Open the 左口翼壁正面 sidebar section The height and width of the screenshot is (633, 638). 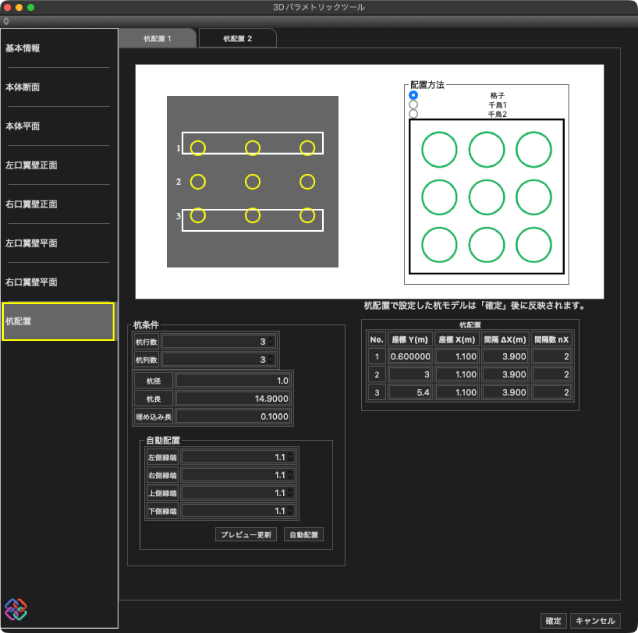59,165
